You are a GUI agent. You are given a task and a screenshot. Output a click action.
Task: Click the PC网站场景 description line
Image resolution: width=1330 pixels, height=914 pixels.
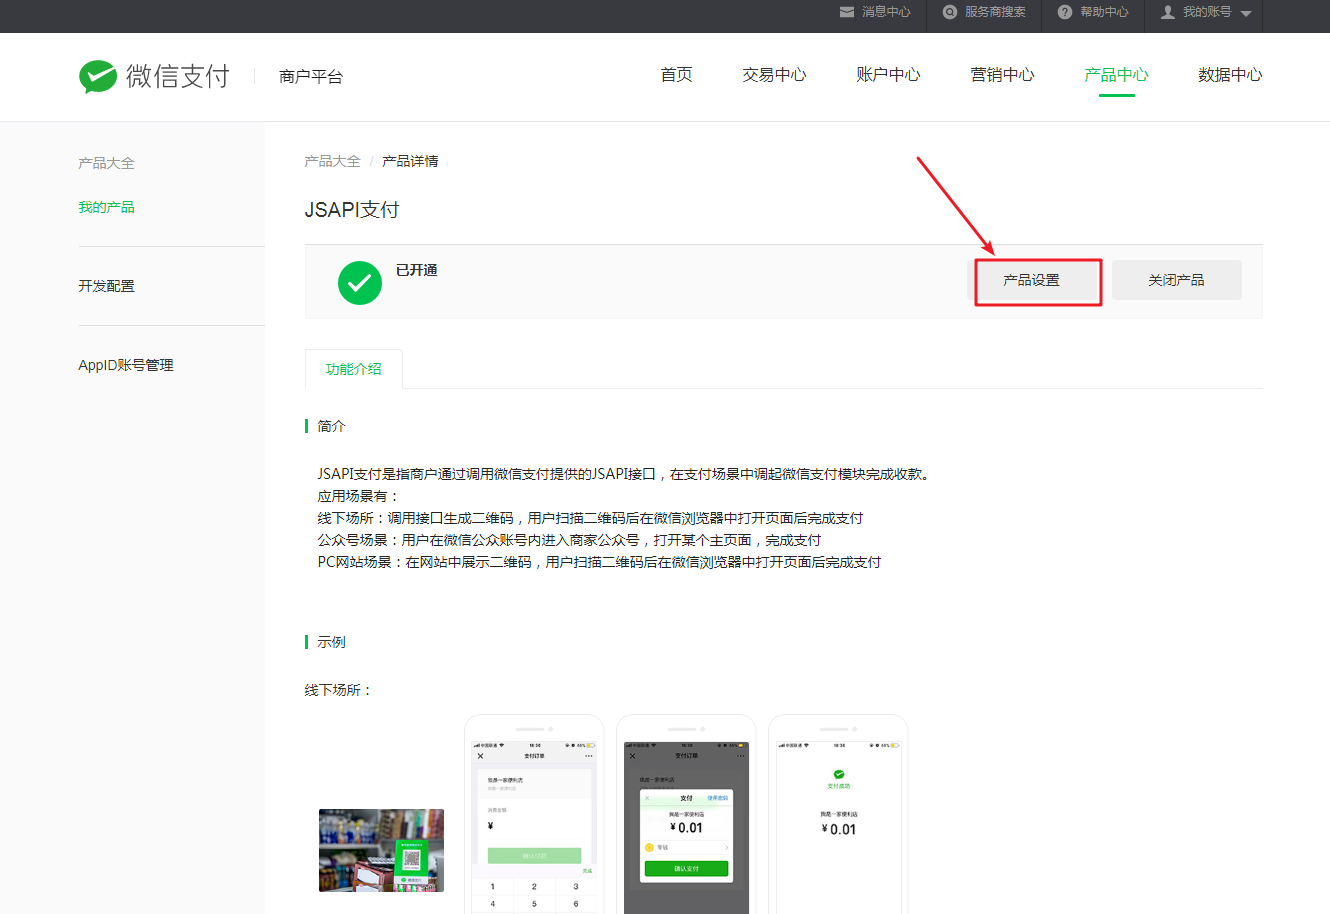(599, 562)
